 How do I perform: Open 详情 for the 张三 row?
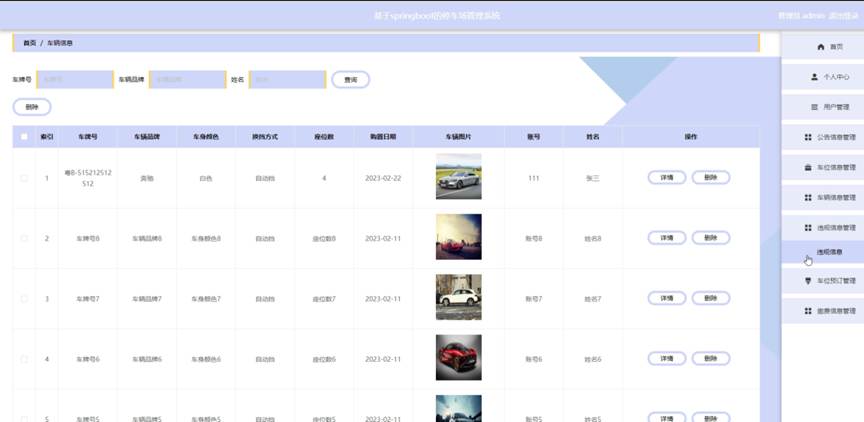coord(667,177)
